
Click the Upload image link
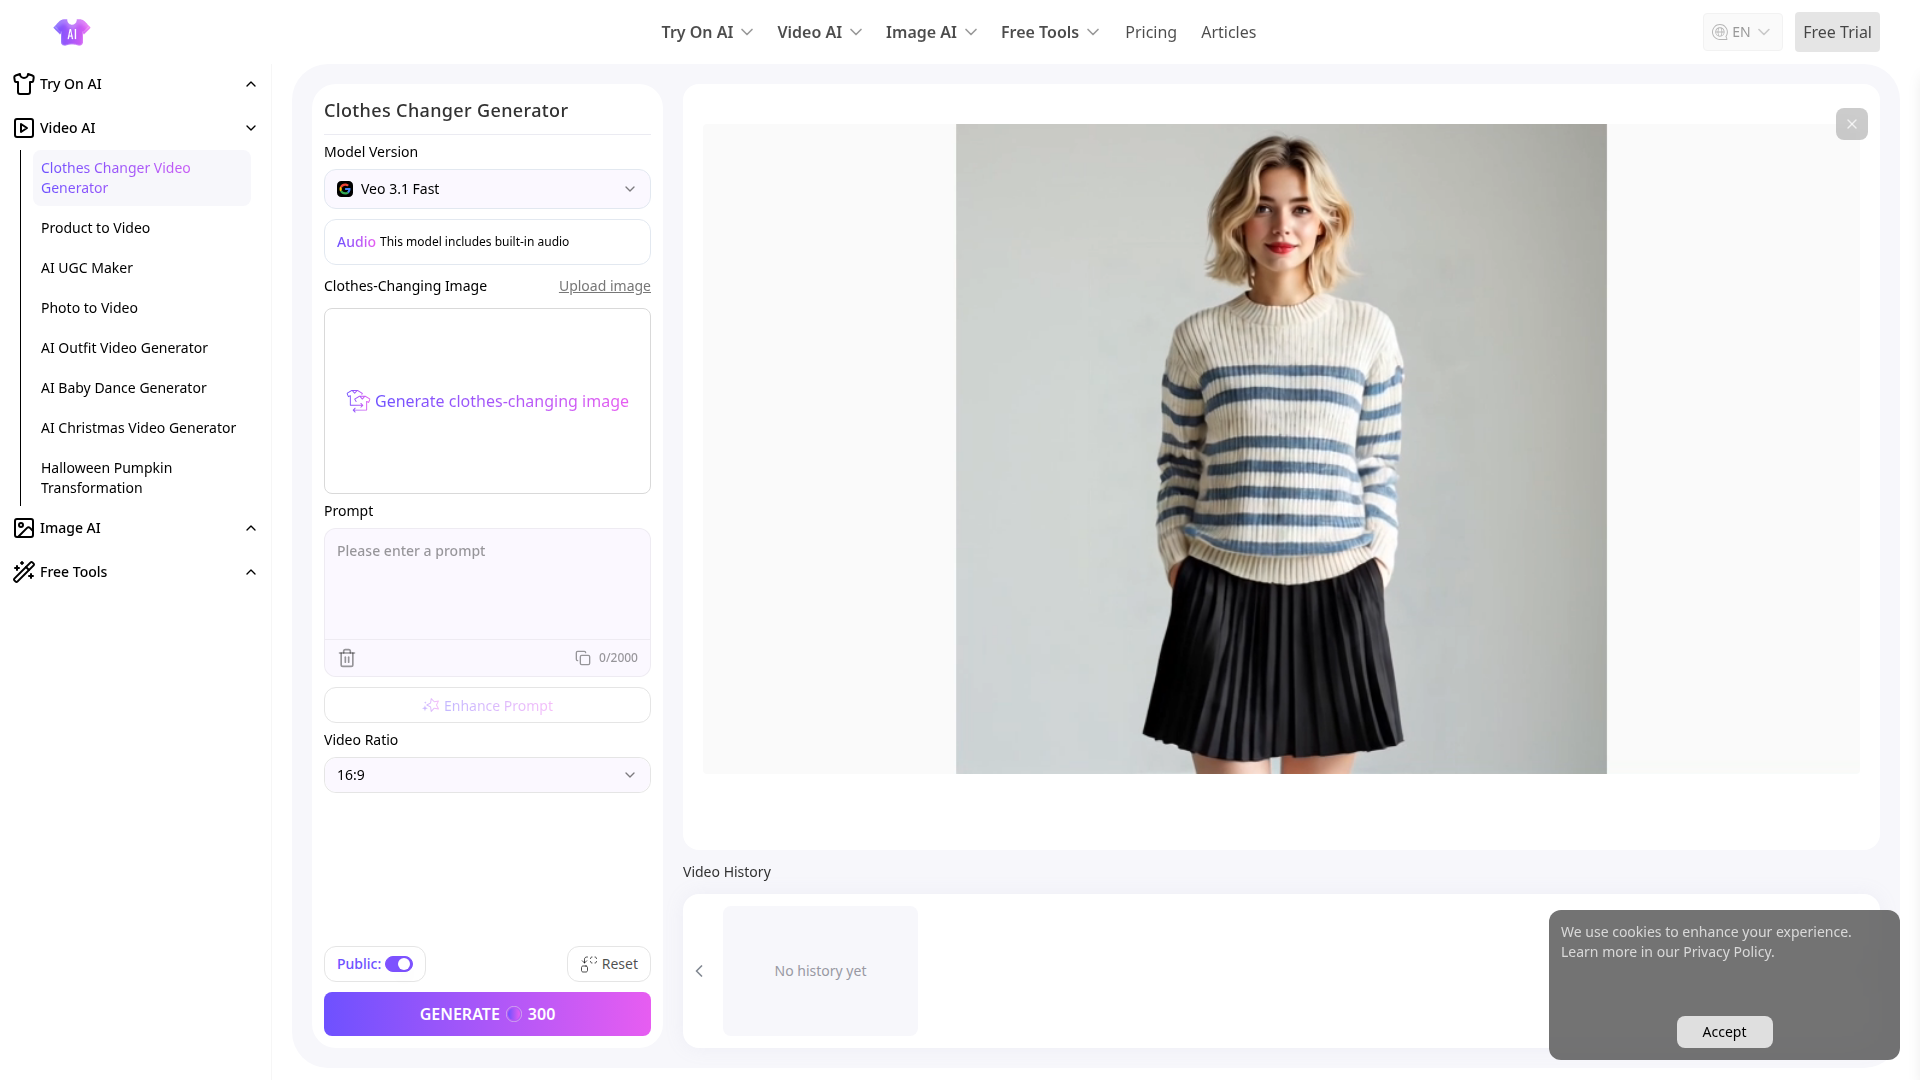(x=604, y=286)
